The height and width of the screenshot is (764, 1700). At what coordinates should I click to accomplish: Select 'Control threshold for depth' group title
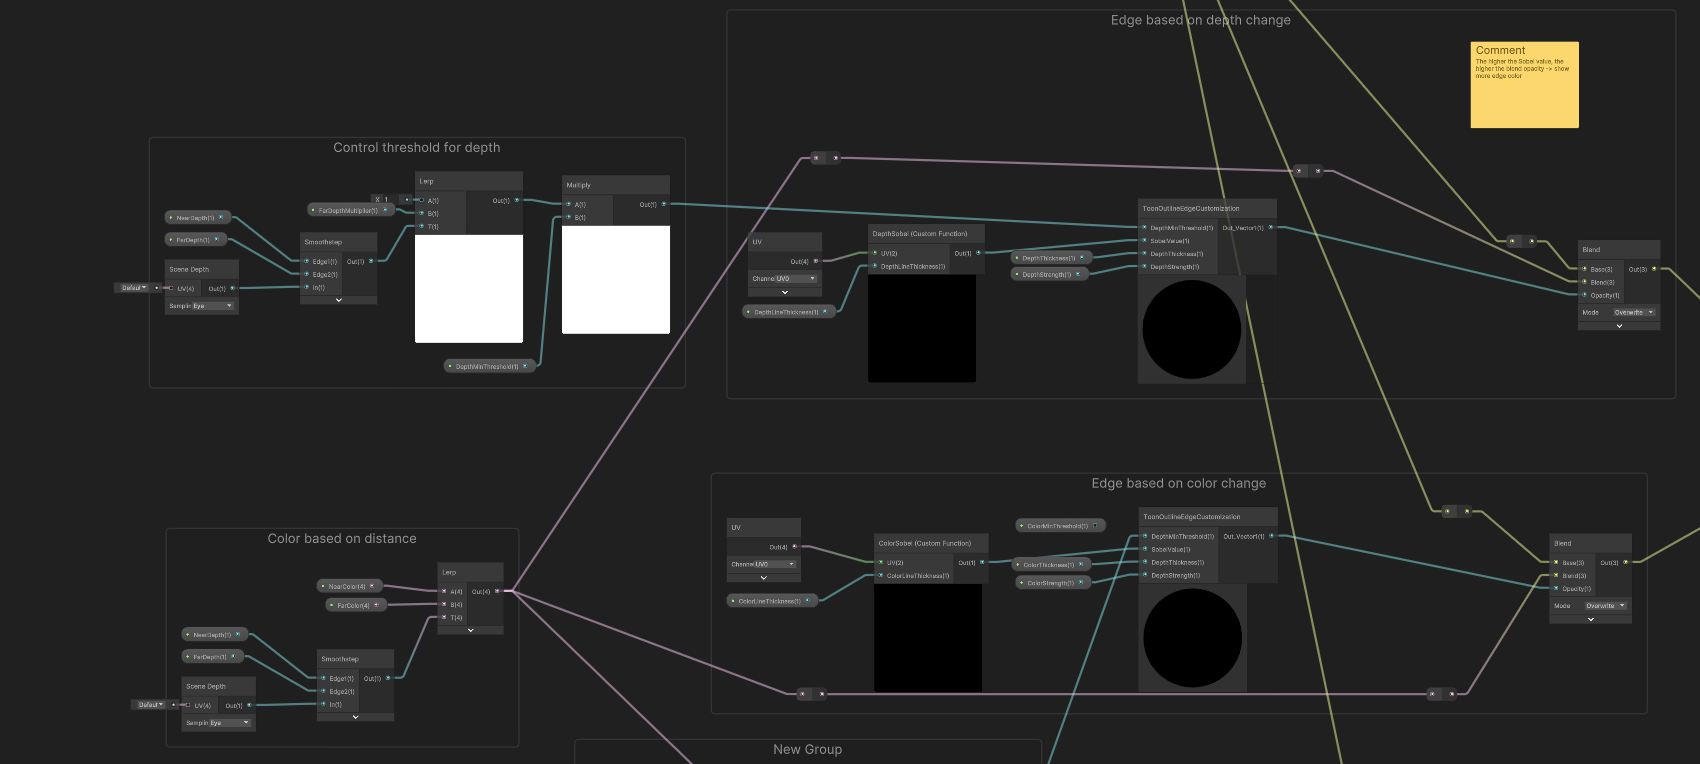[x=417, y=147]
